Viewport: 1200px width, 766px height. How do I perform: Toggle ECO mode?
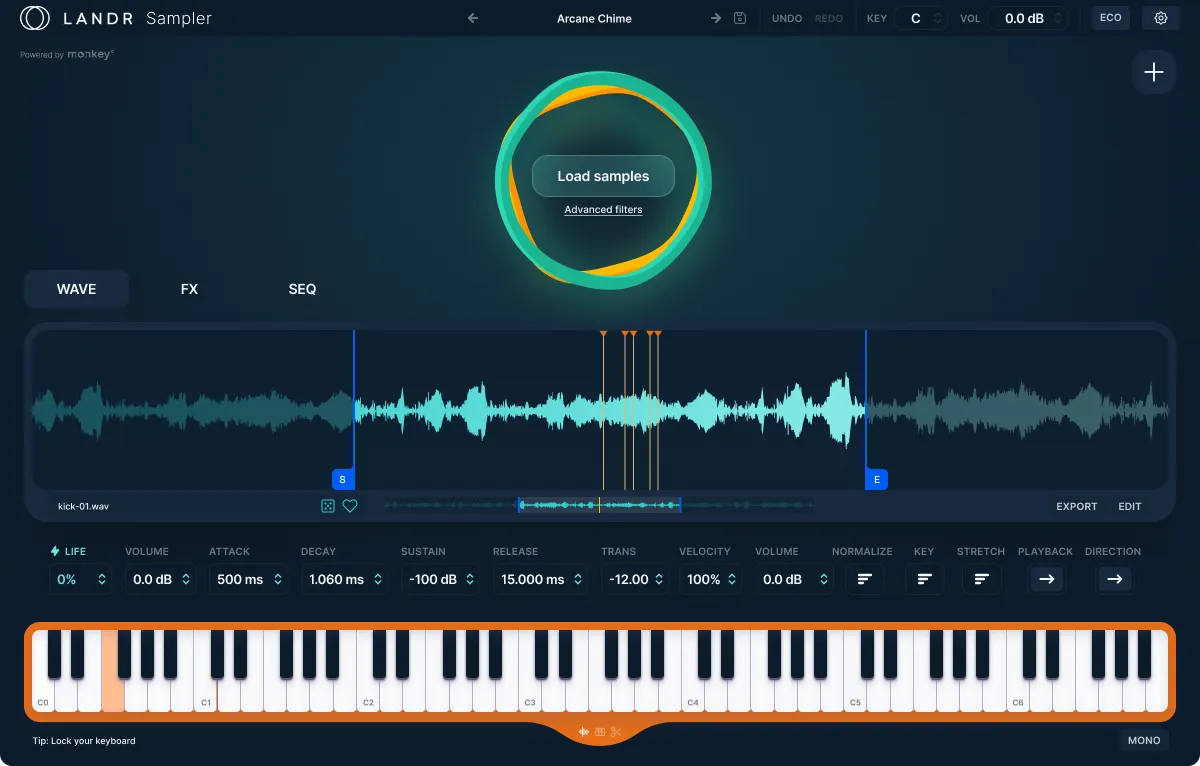[1110, 18]
